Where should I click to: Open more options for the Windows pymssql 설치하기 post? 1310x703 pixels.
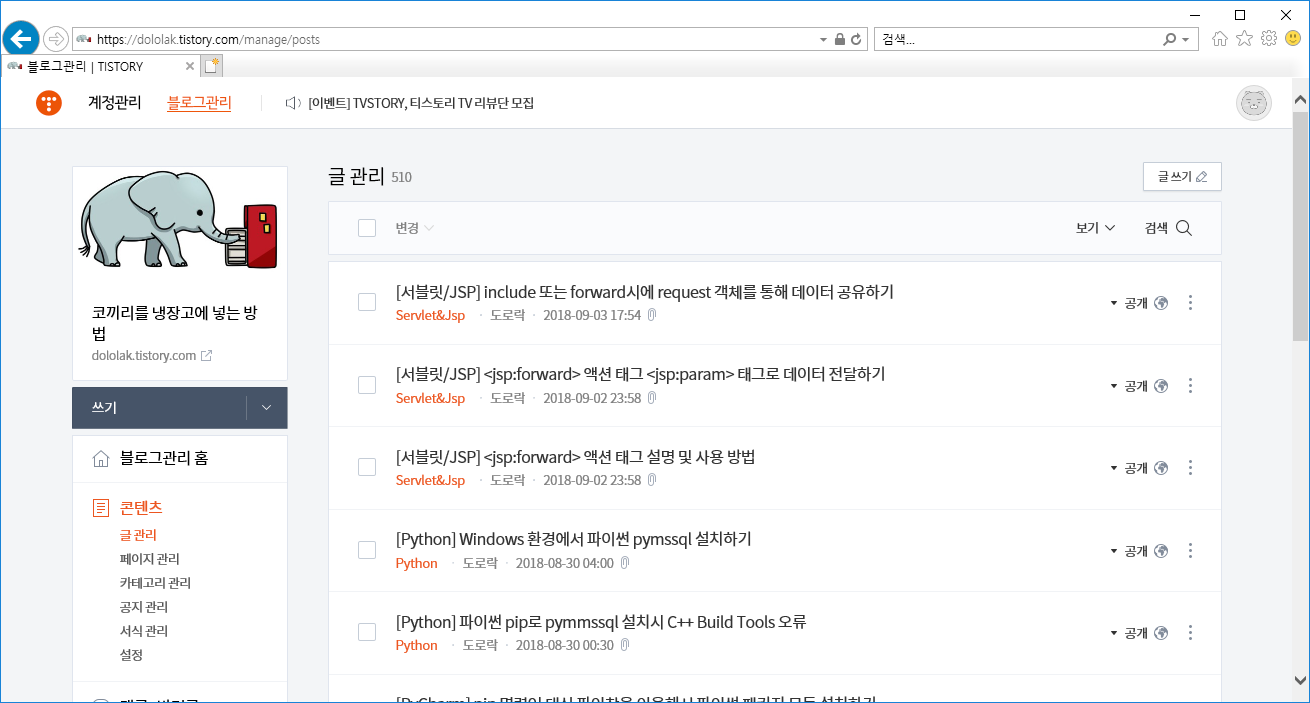(x=1190, y=550)
